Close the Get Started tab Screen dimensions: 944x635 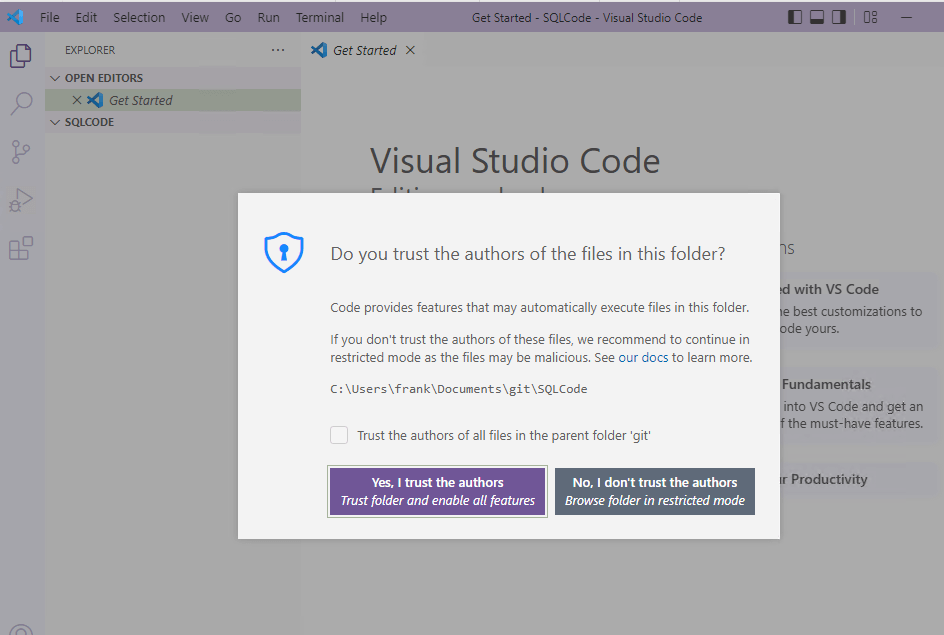click(x=410, y=50)
